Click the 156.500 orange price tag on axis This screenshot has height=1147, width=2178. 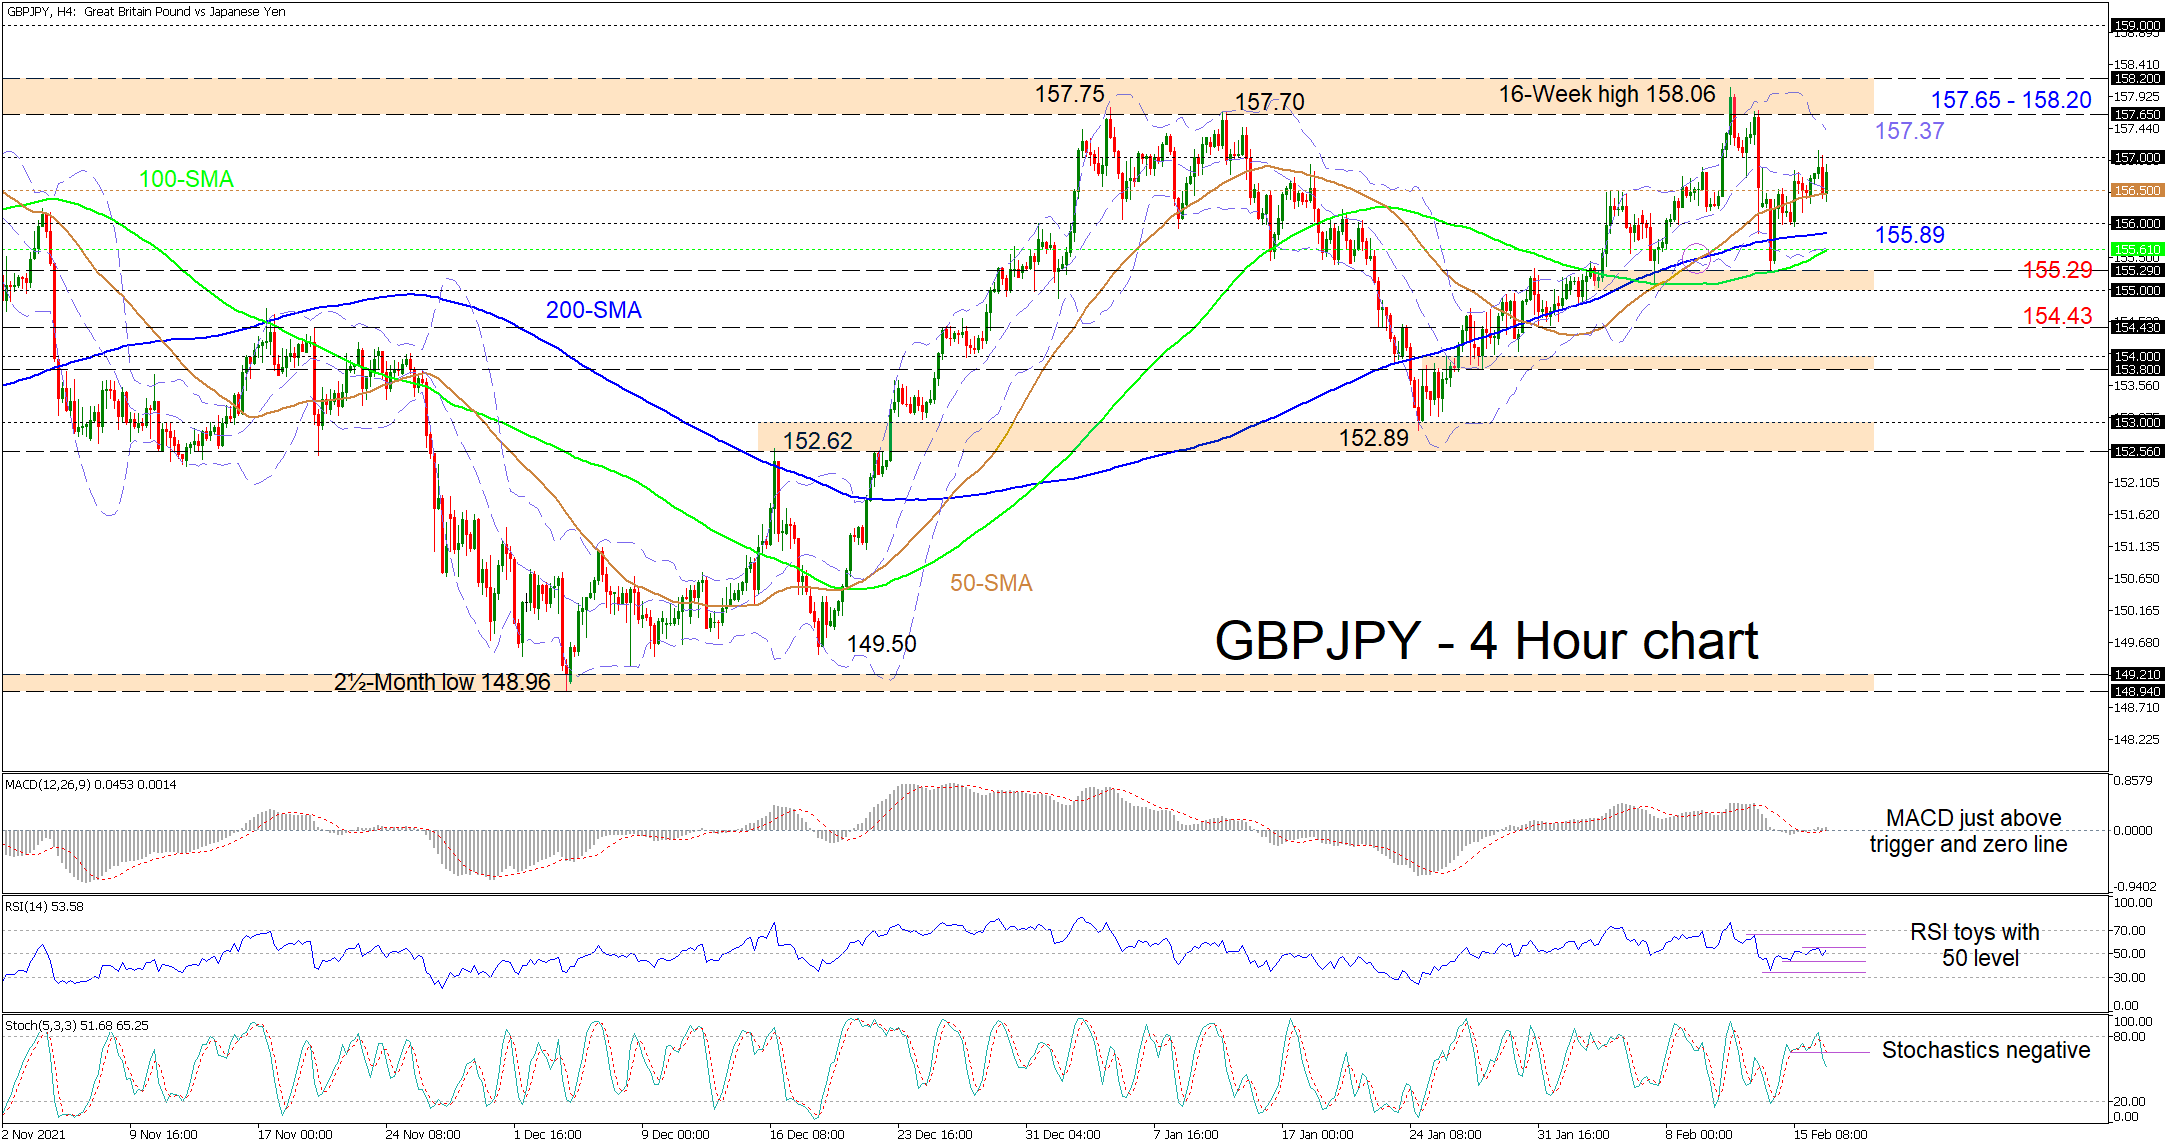click(2136, 190)
